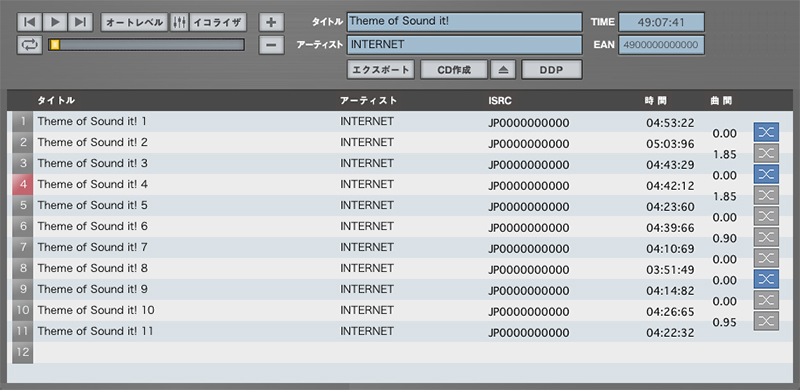Toggle crossfade between tracks 1 and 2
This screenshot has width=800, height=390.
pyautogui.click(x=766, y=132)
